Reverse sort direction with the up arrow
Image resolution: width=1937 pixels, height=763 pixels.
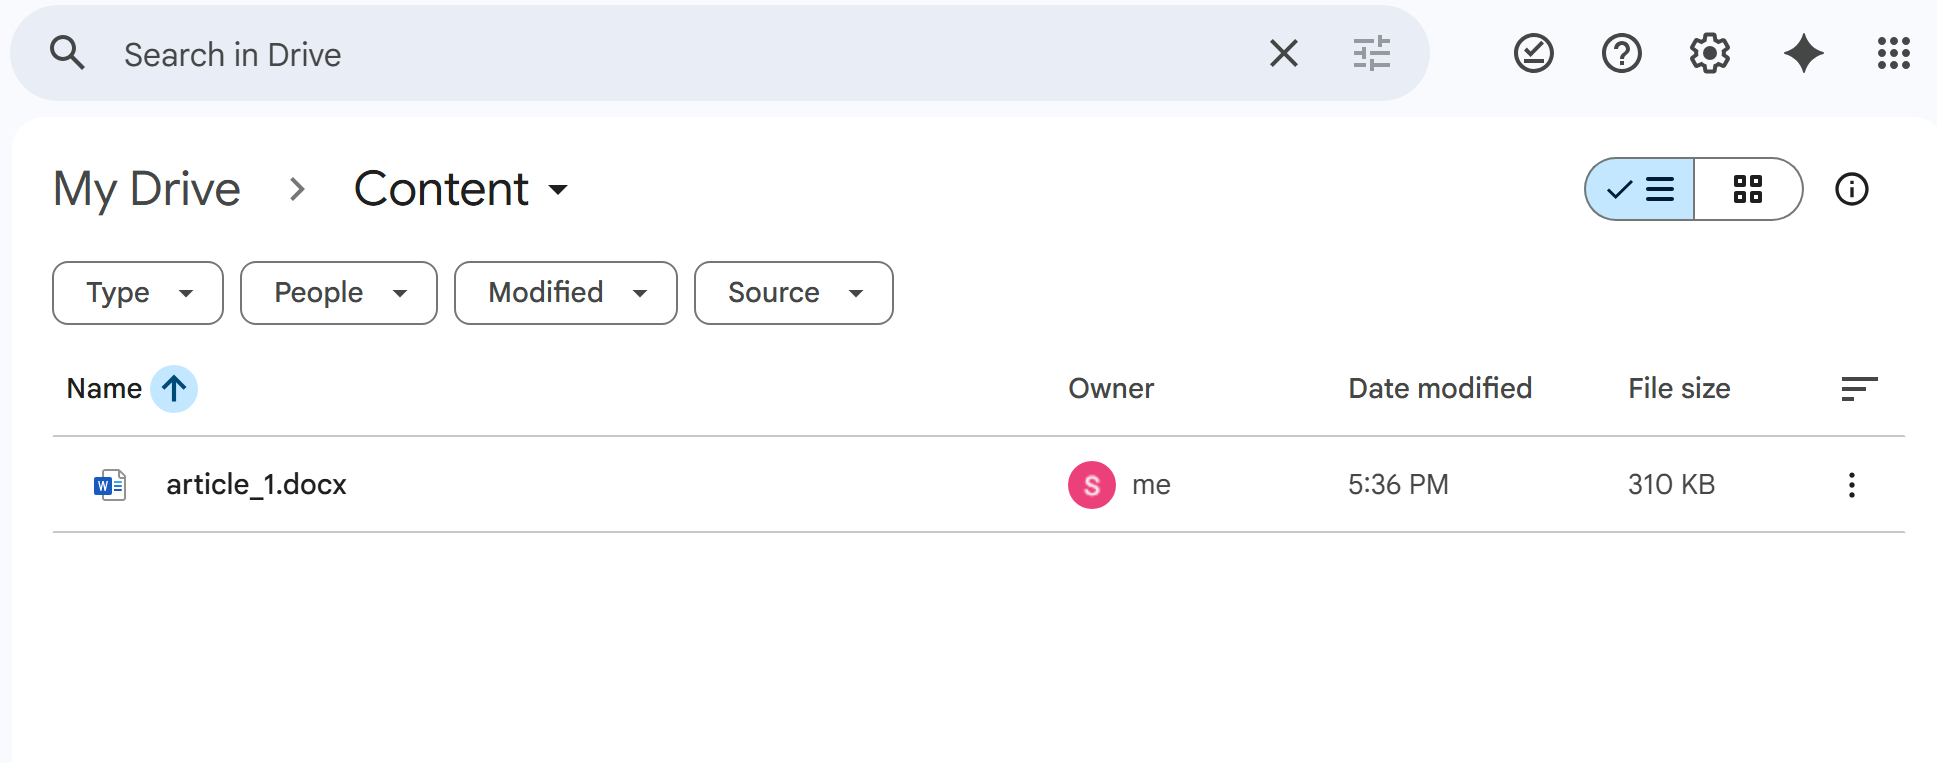click(x=174, y=388)
